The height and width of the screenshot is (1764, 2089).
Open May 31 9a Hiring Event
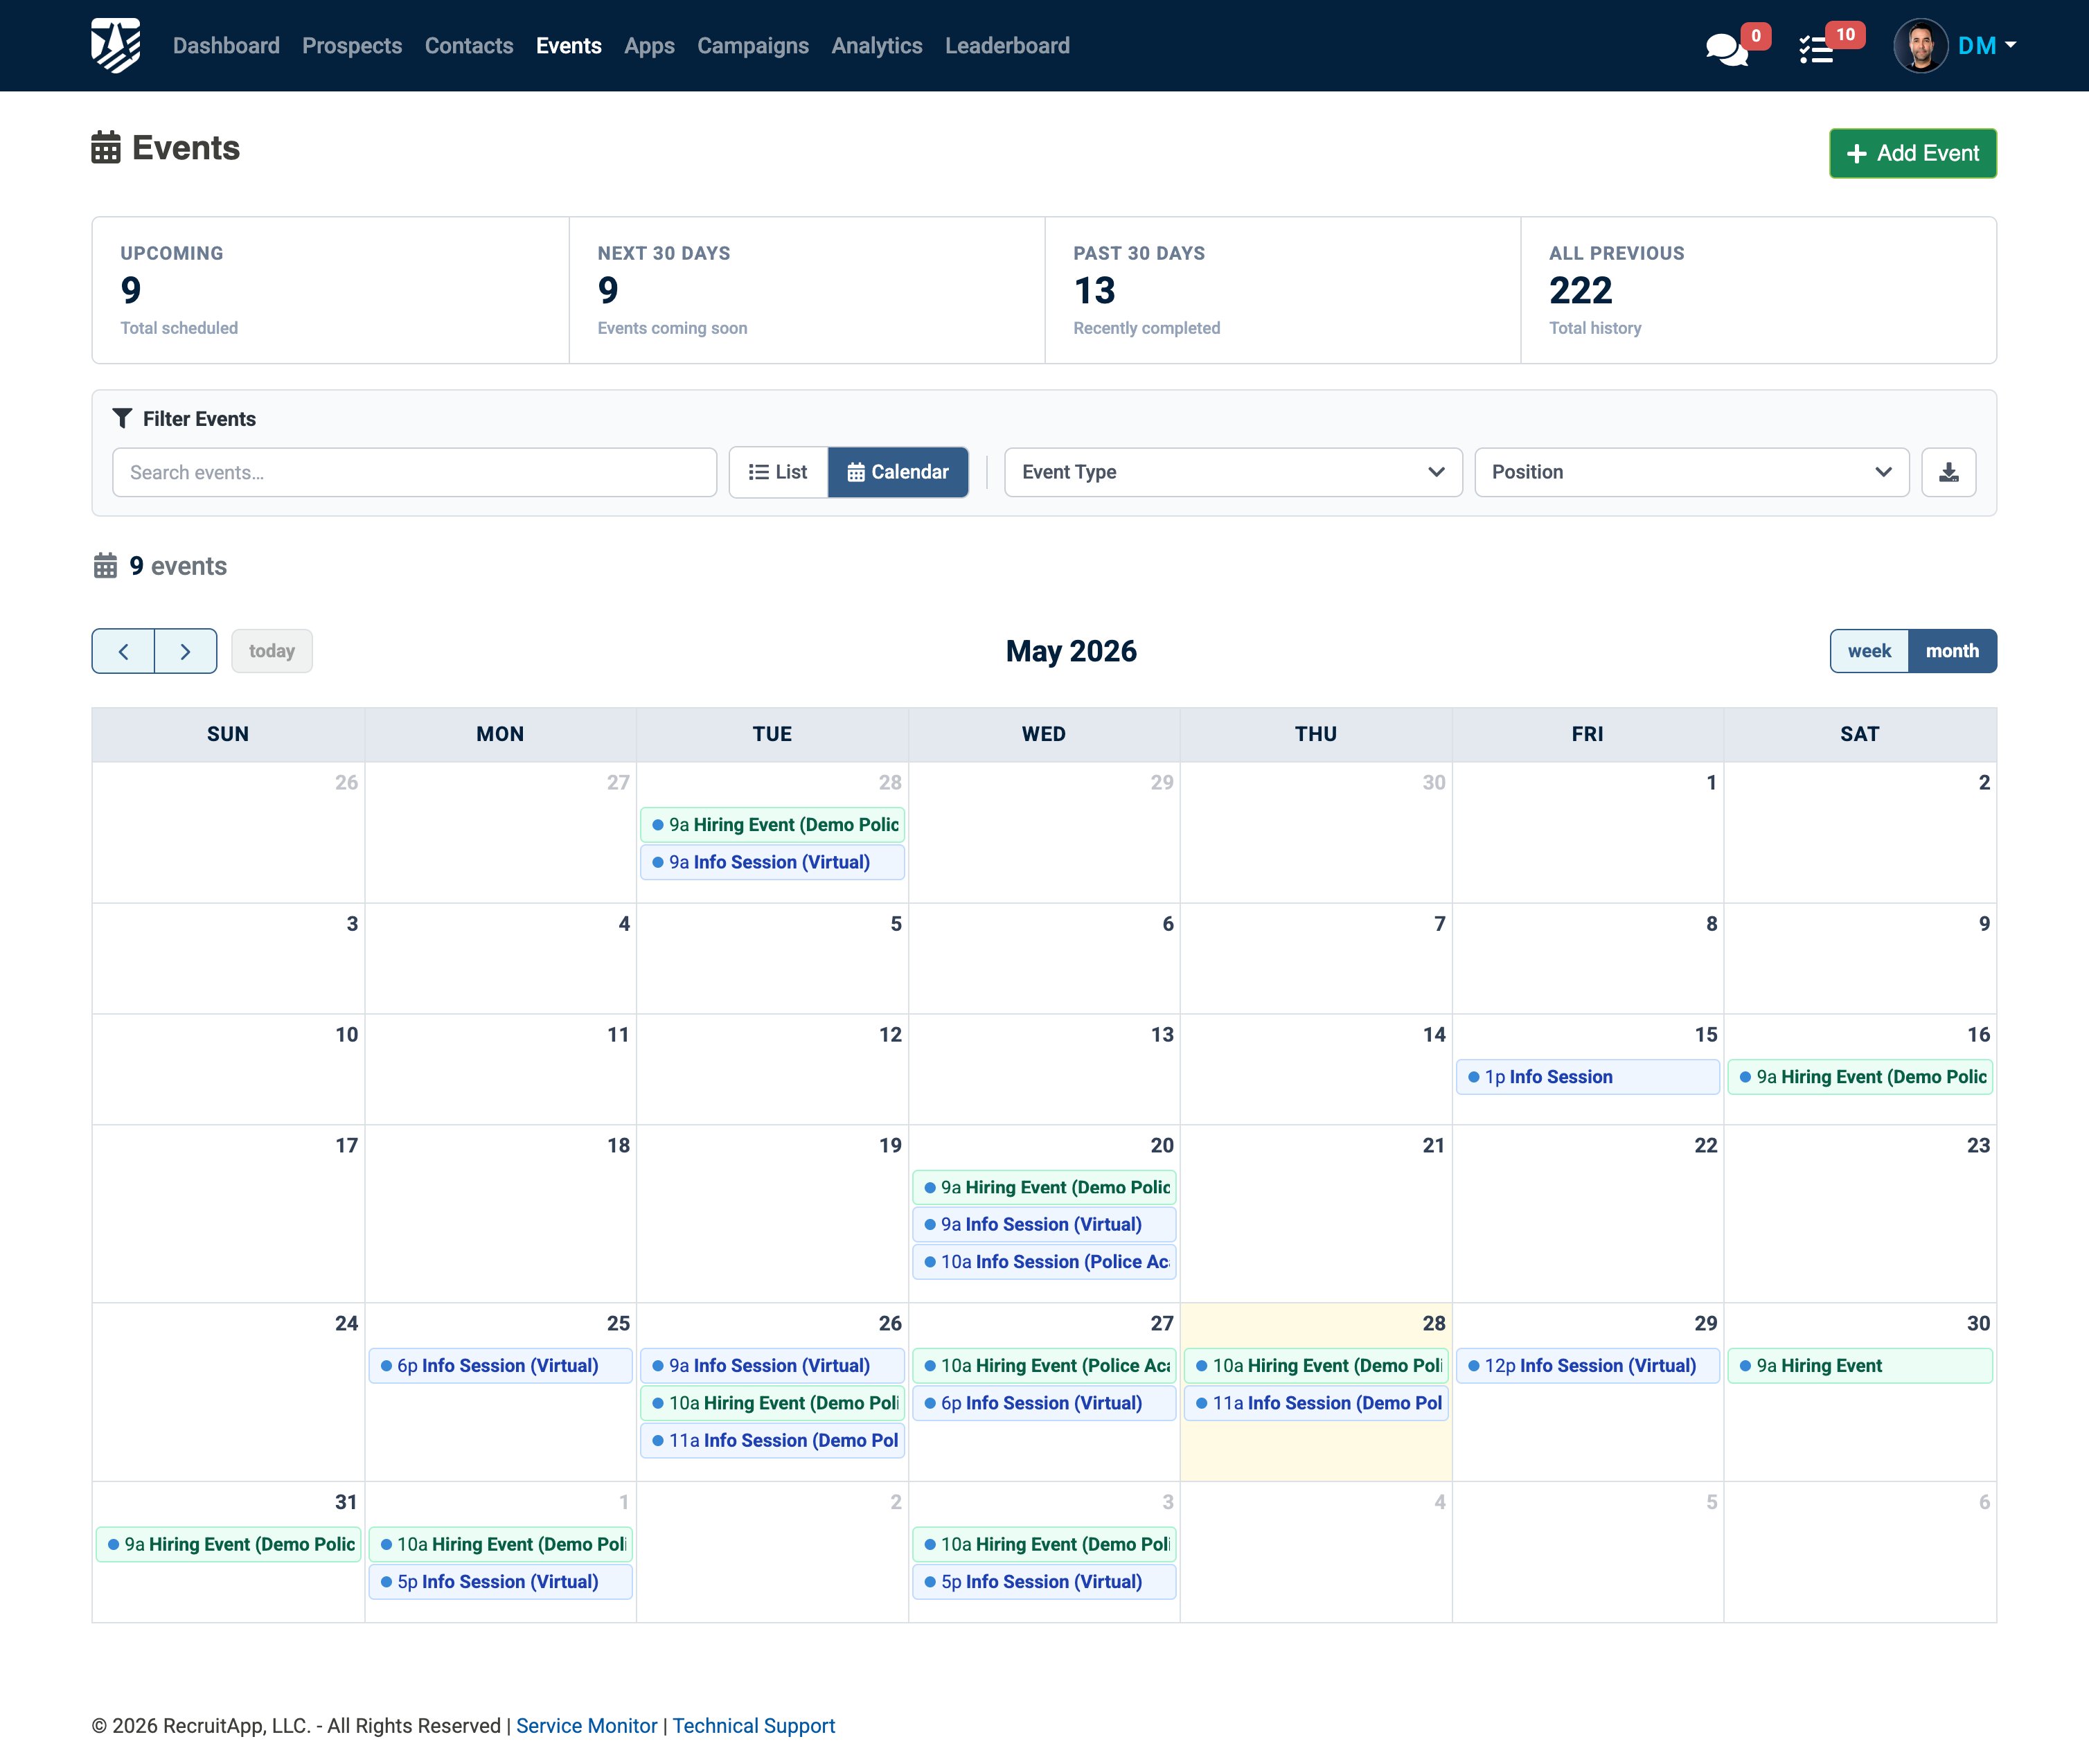coord(228,1544)
